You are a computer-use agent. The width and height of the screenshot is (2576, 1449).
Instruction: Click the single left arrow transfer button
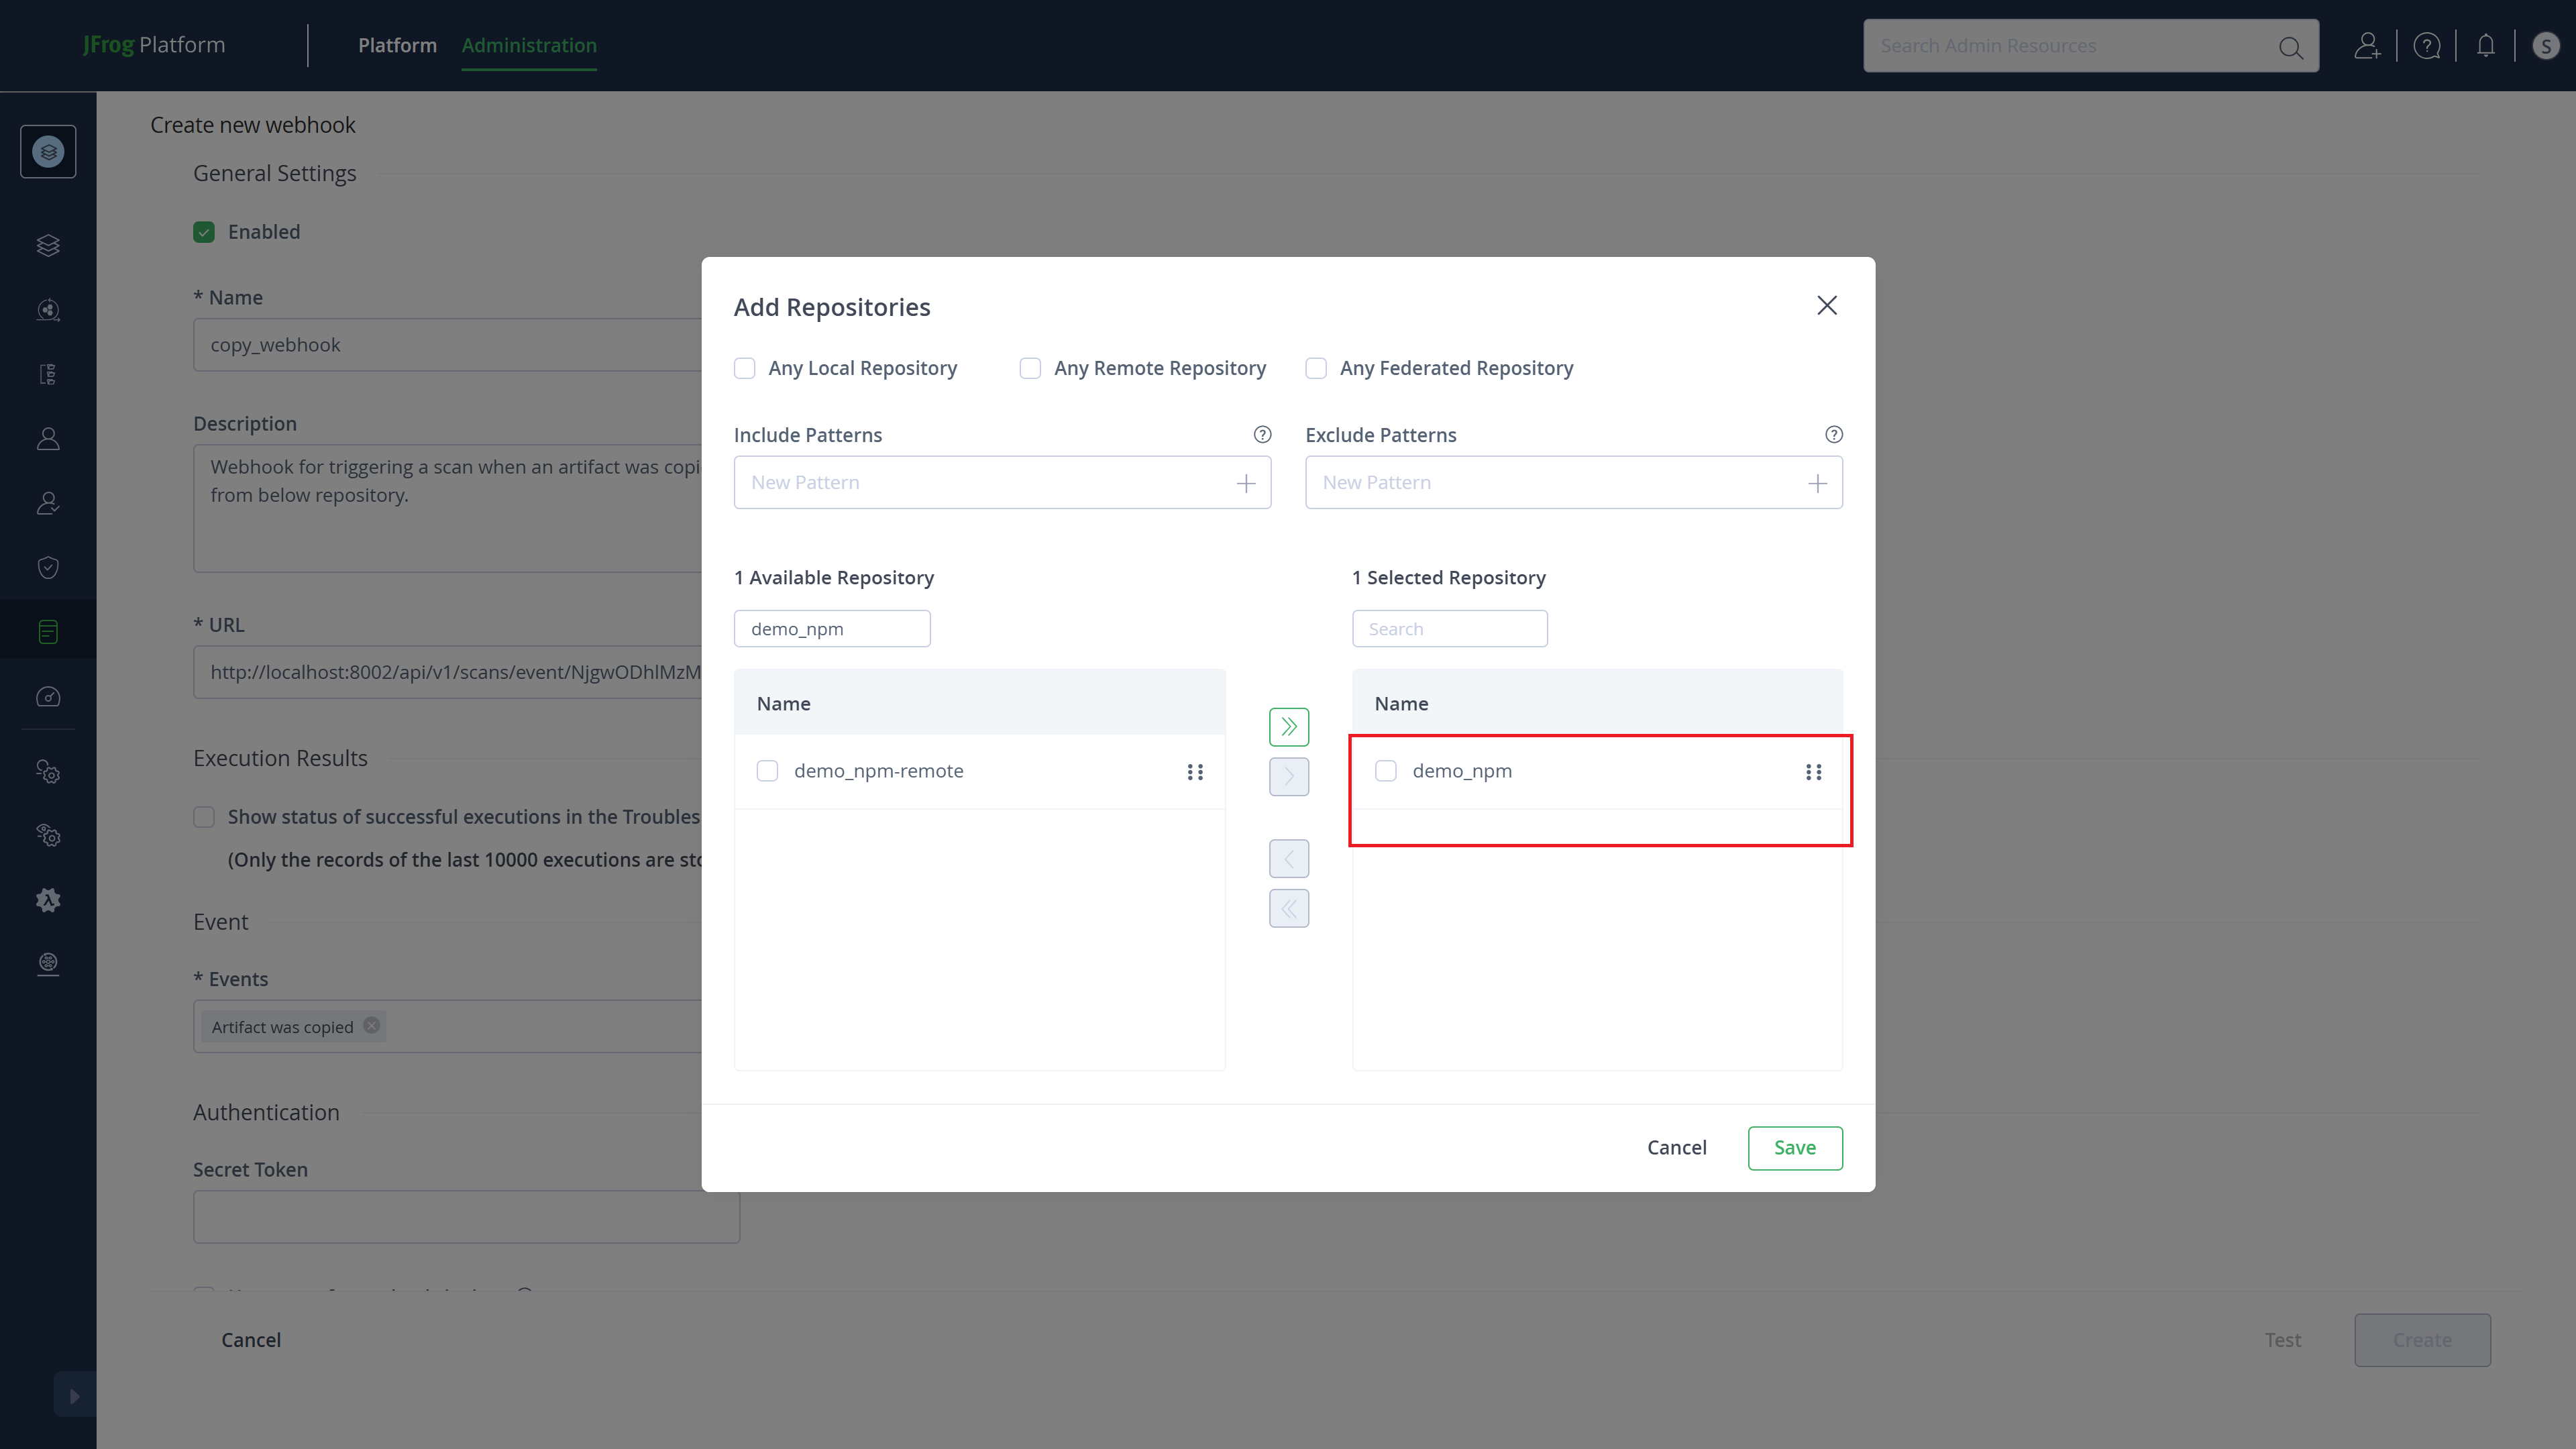coord(1288,858)
